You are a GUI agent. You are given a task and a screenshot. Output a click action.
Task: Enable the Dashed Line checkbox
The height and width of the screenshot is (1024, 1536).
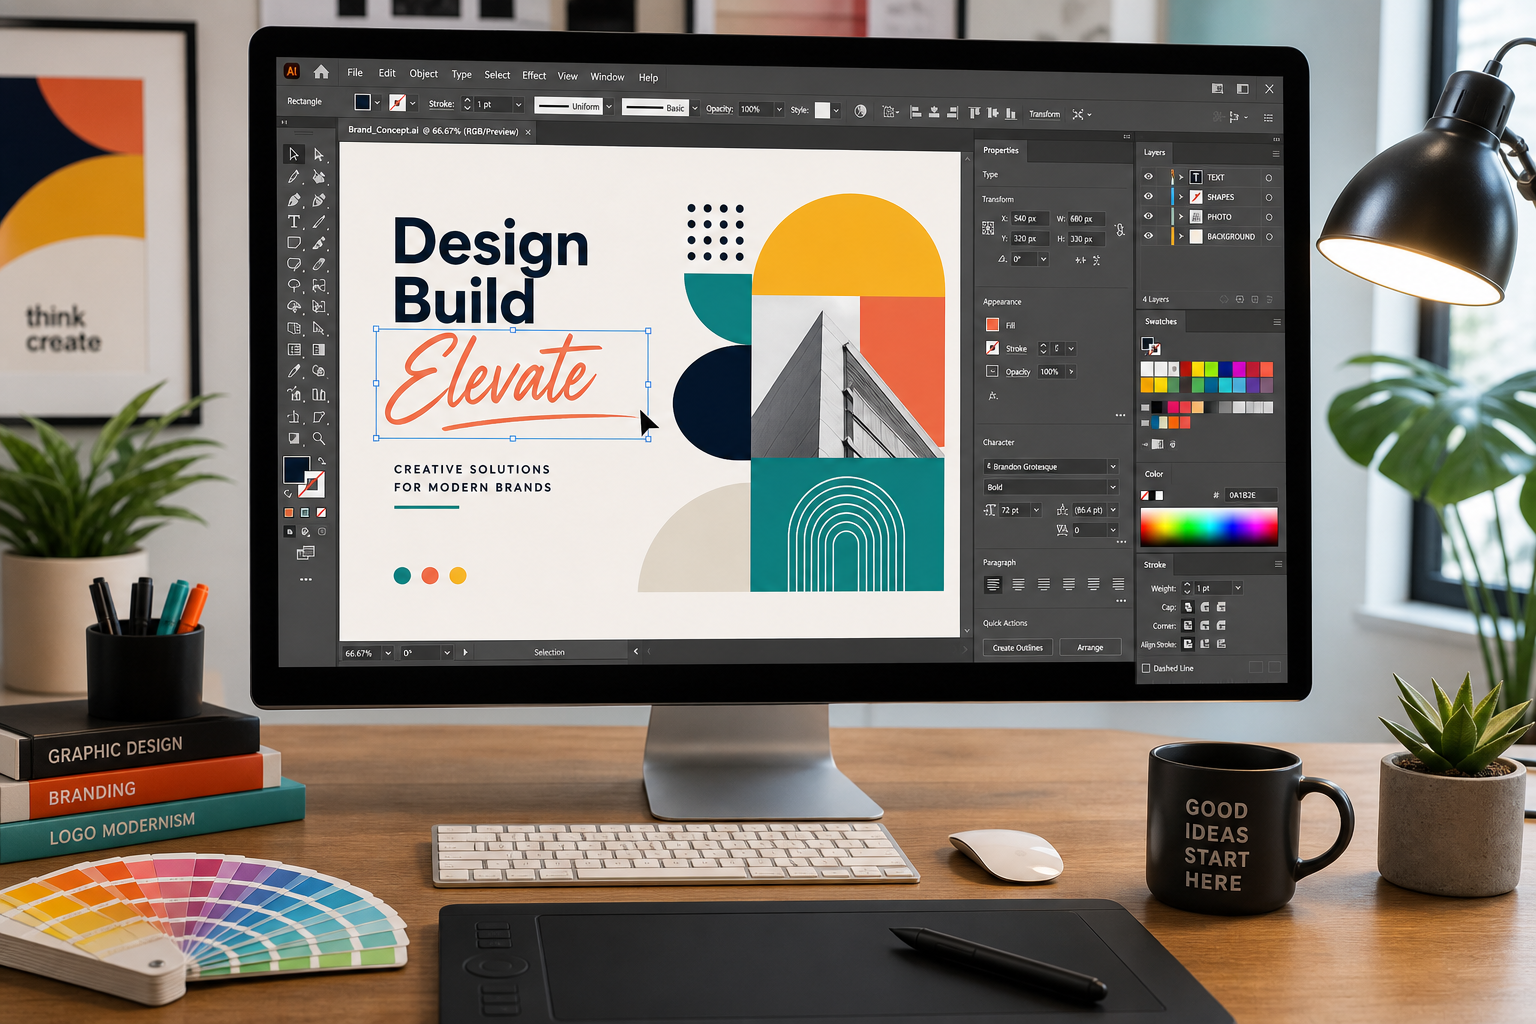1146,668
